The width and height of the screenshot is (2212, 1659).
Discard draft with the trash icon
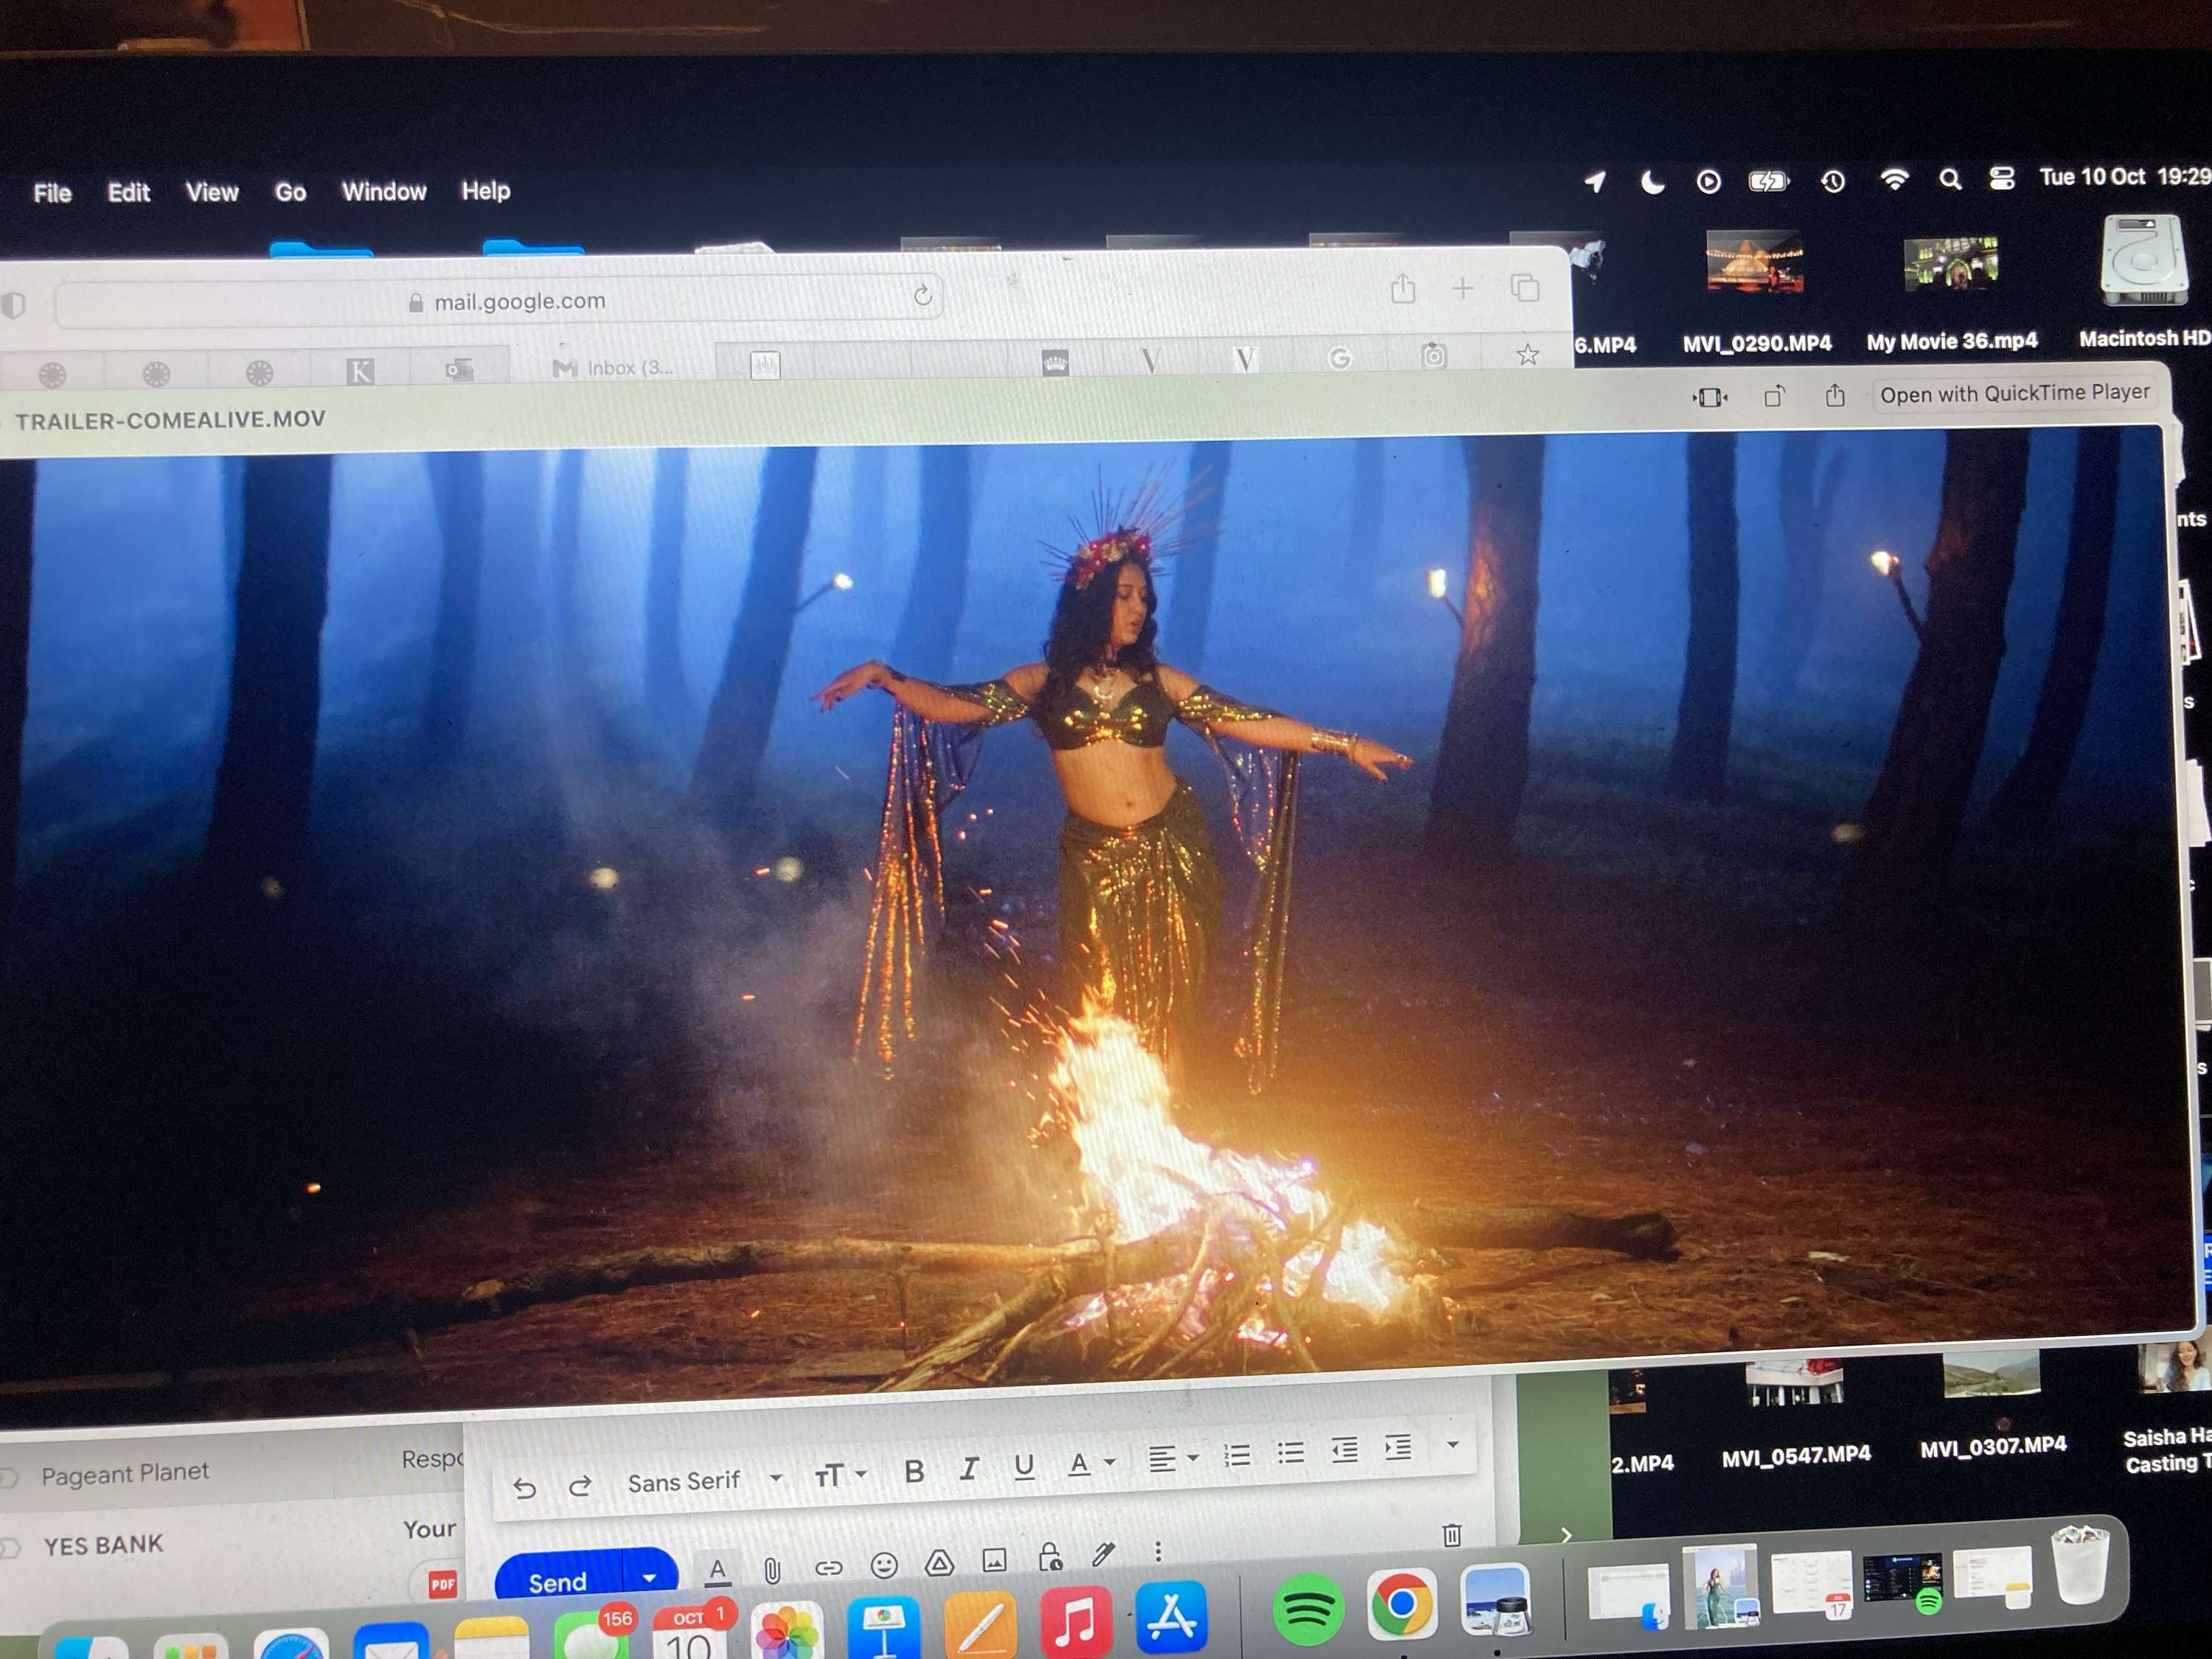pyautogui.click(x=1452, y=1534)
